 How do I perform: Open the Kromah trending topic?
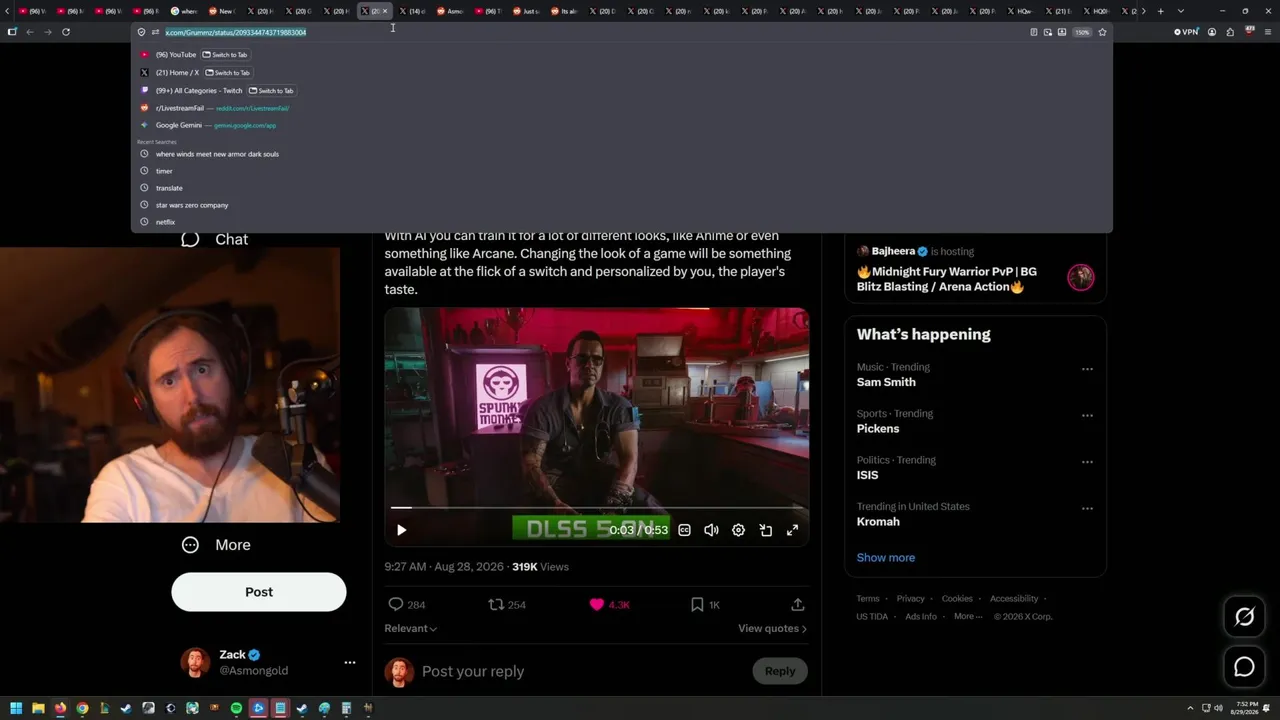point(878,521)
